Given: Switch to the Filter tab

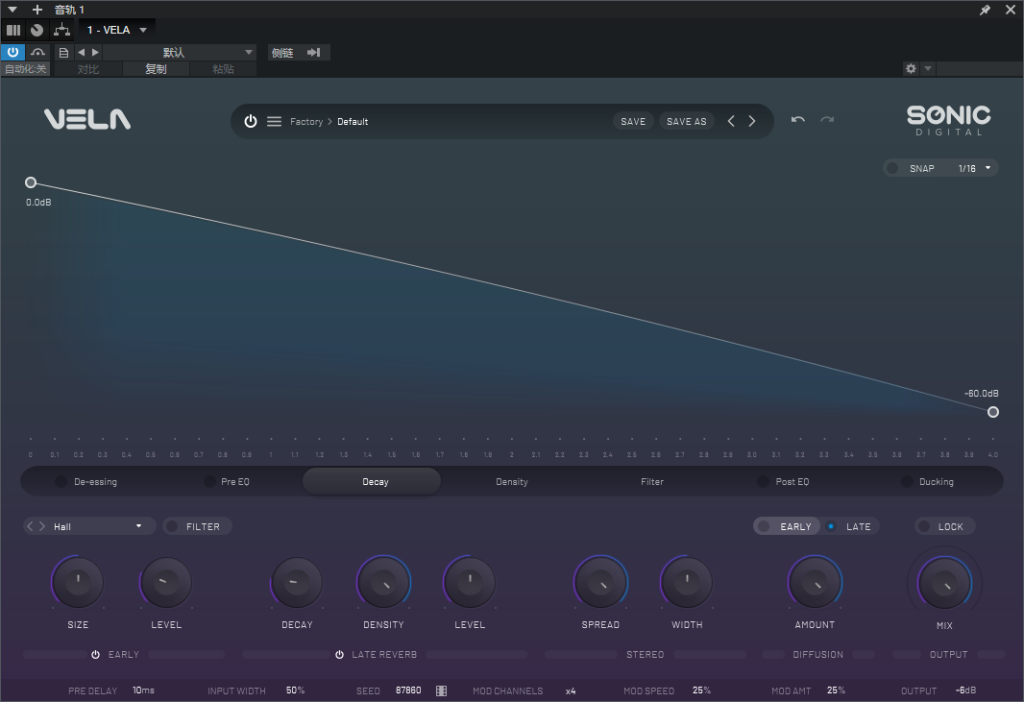Looking at the screenshot, I should click(x=652, y=482).
